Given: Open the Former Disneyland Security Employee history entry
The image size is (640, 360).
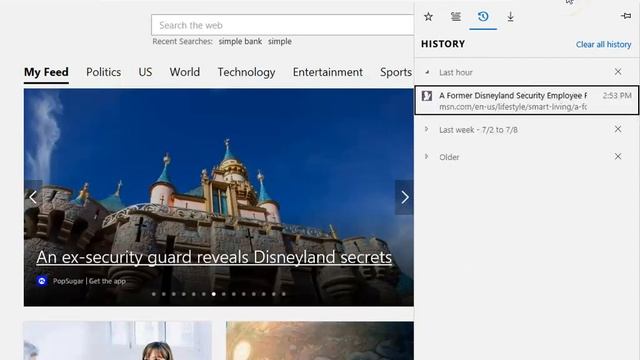Looking at the screenshot, I should point(527,100).
